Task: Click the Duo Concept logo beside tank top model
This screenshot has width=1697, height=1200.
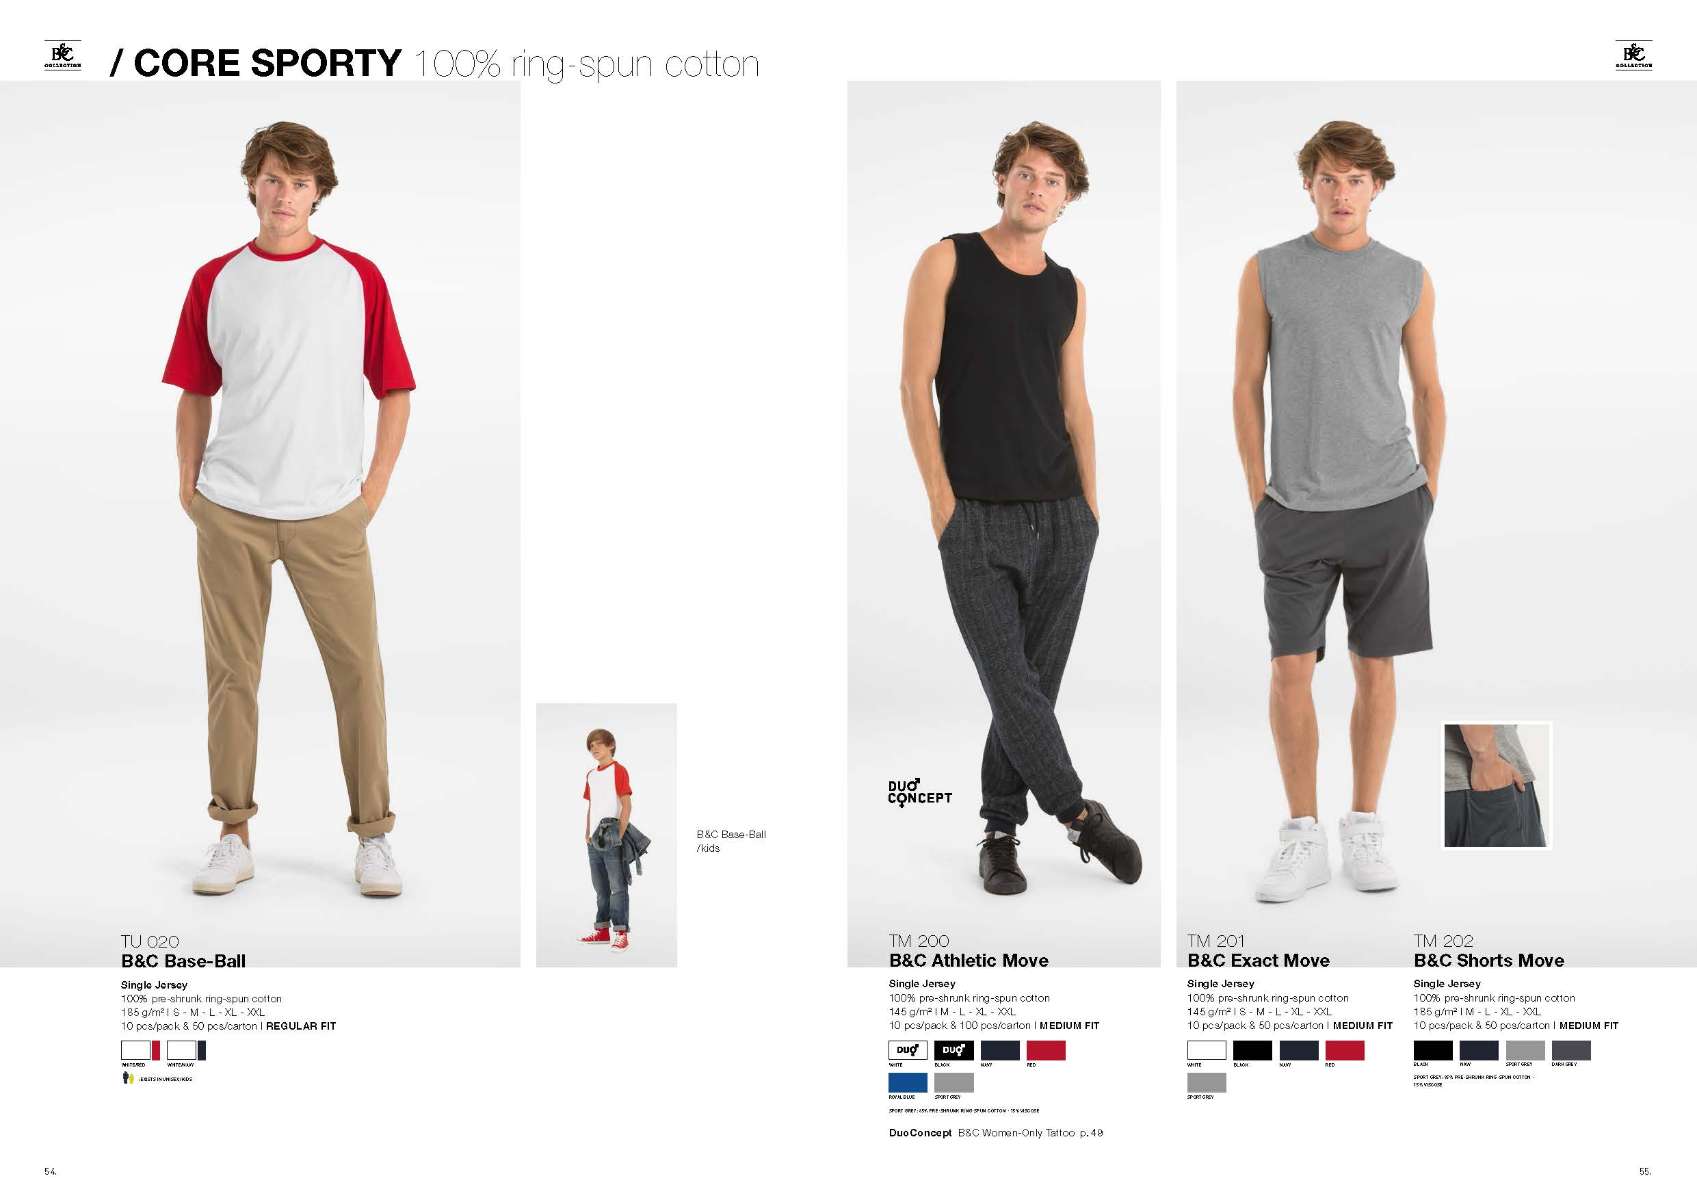Action: [919, 793]
